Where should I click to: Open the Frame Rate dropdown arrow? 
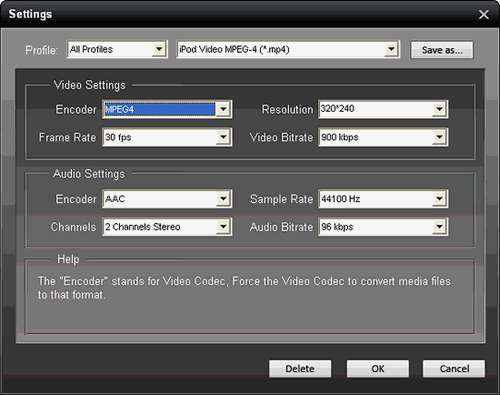pos(223,137)
